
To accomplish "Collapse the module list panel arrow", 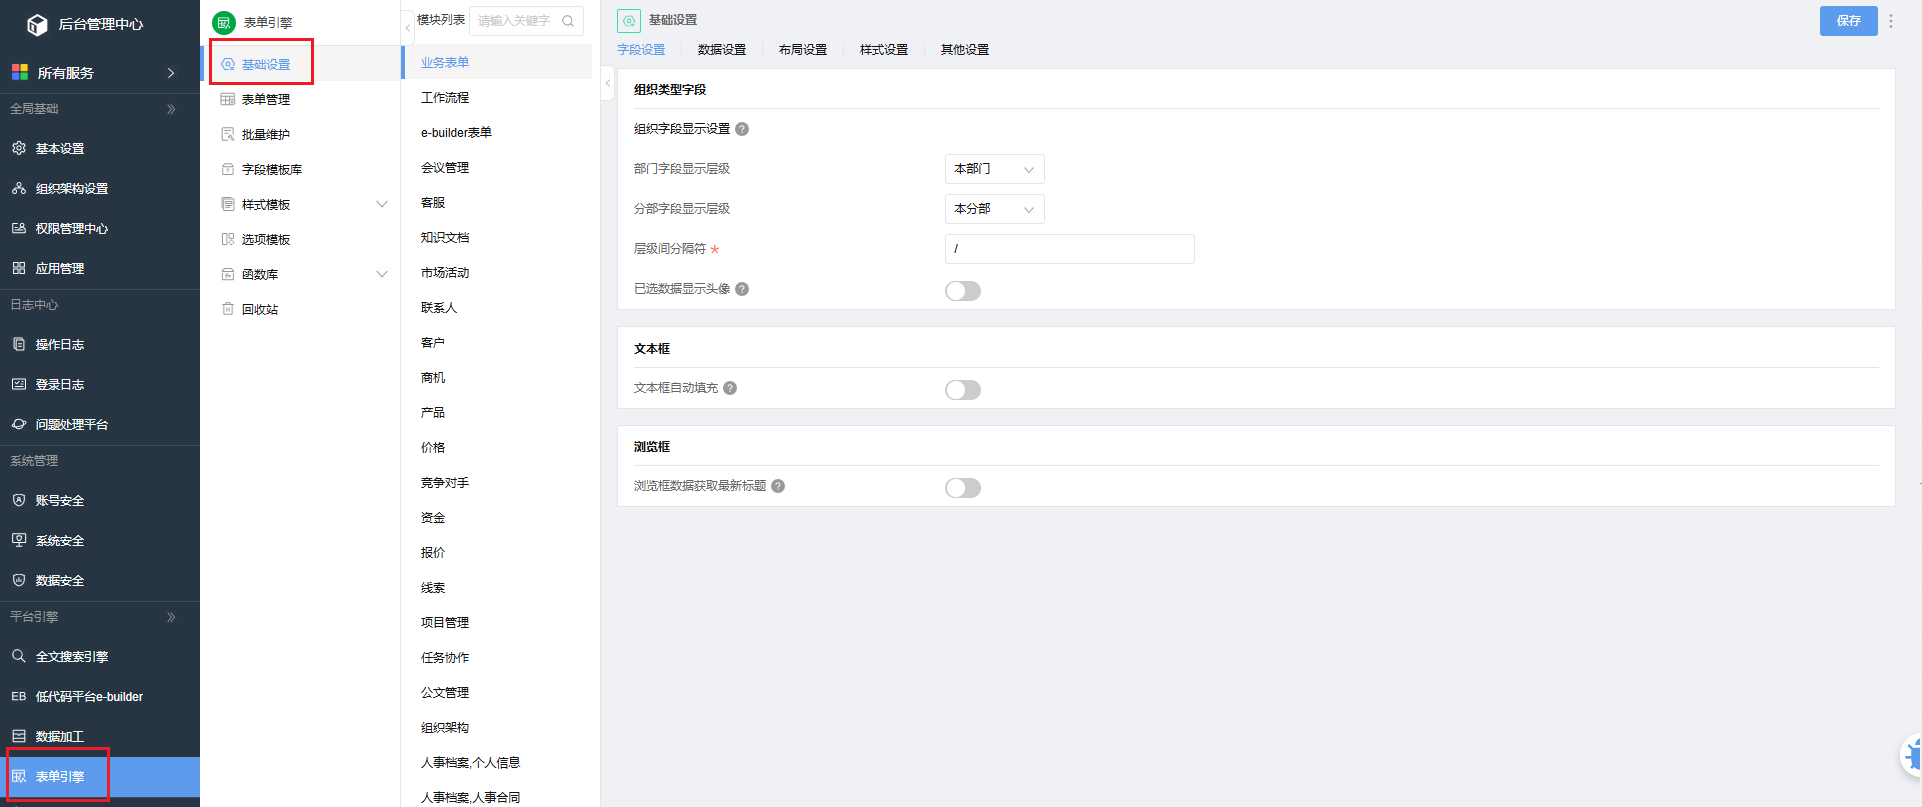I will coord(607,83).
